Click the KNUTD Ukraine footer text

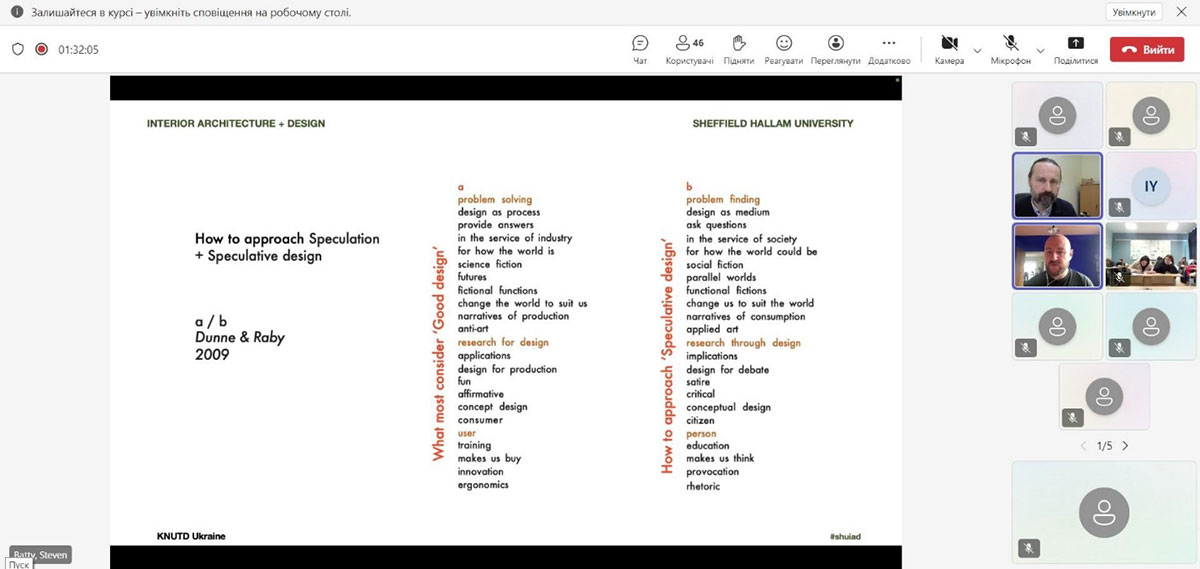tap(191, 536)
